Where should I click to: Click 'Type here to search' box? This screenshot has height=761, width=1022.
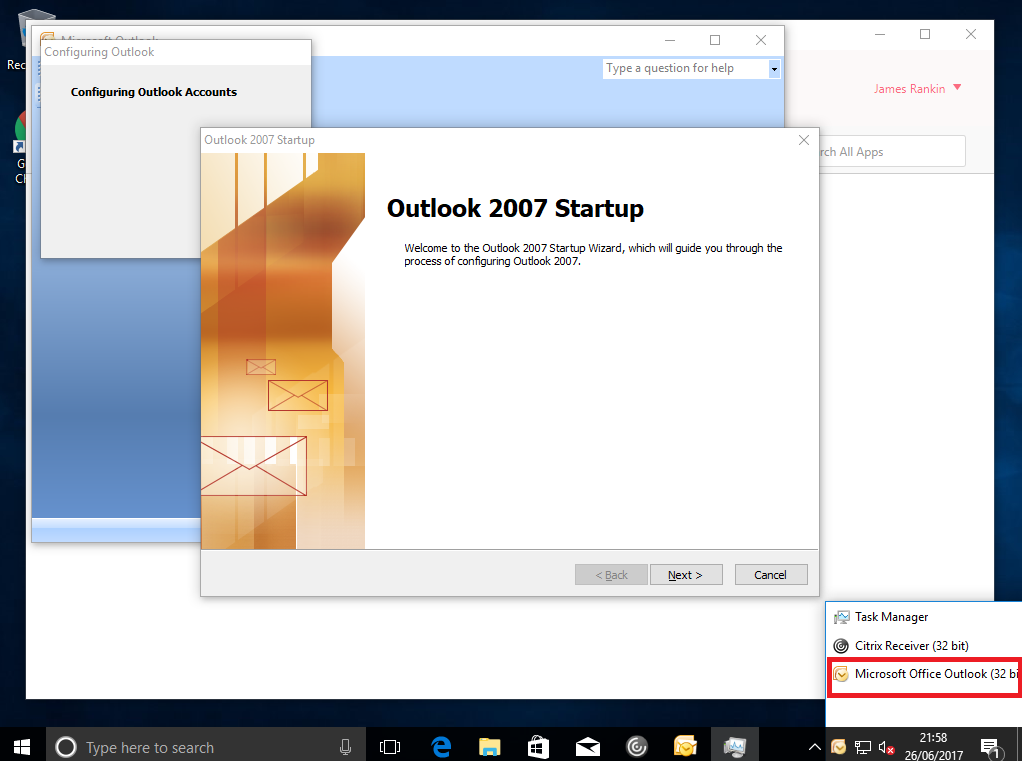pos(205,747)
